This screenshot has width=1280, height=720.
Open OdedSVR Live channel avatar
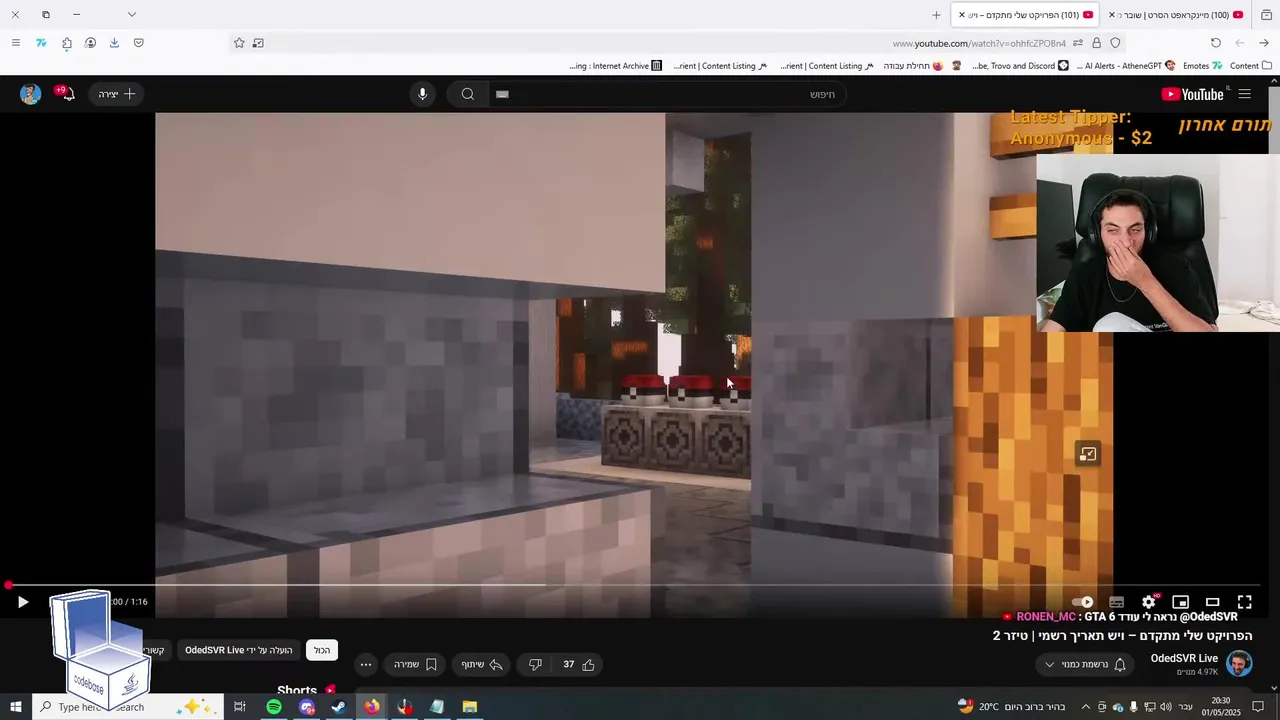click(1239, 664)
